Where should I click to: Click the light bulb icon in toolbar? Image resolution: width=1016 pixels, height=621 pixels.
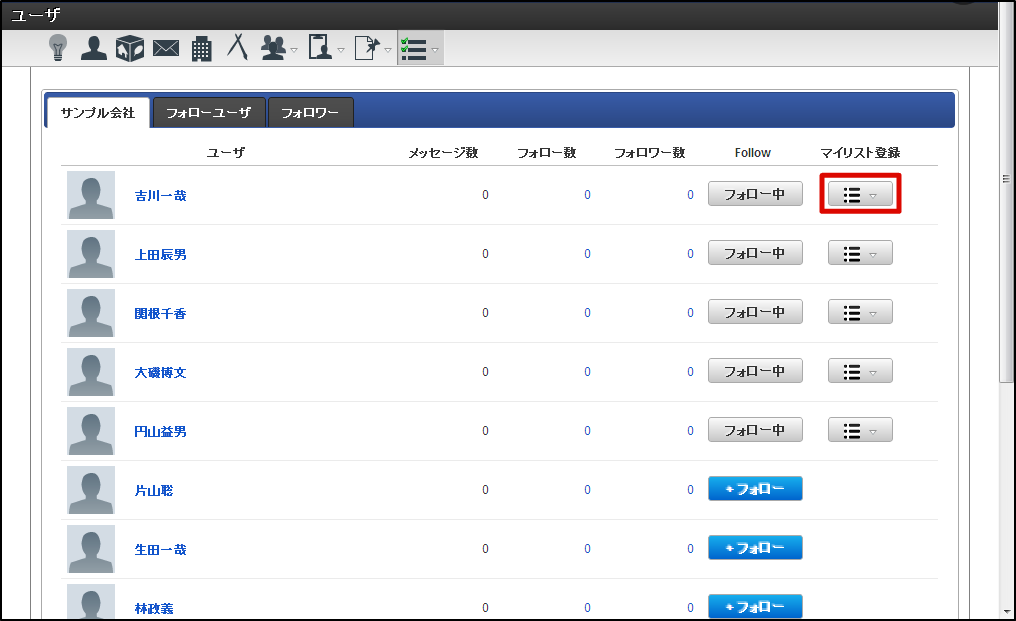[x=58, y=48]
